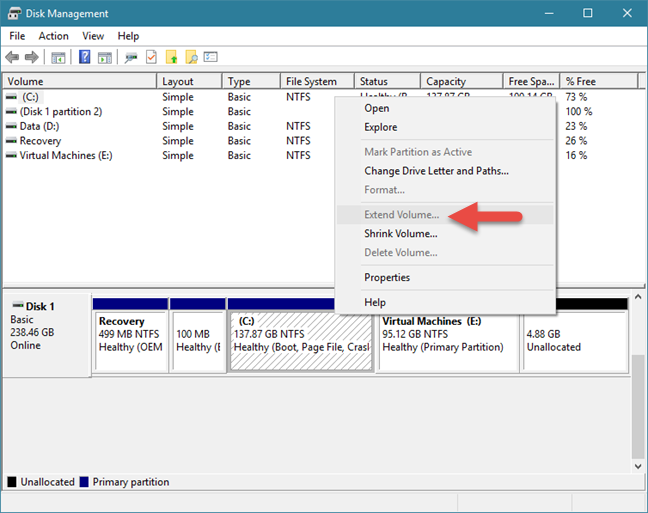This screenshot has height=513, width=648.
Task: Click the folder with green up-arrow icon
Action: (x=172, y=57)
